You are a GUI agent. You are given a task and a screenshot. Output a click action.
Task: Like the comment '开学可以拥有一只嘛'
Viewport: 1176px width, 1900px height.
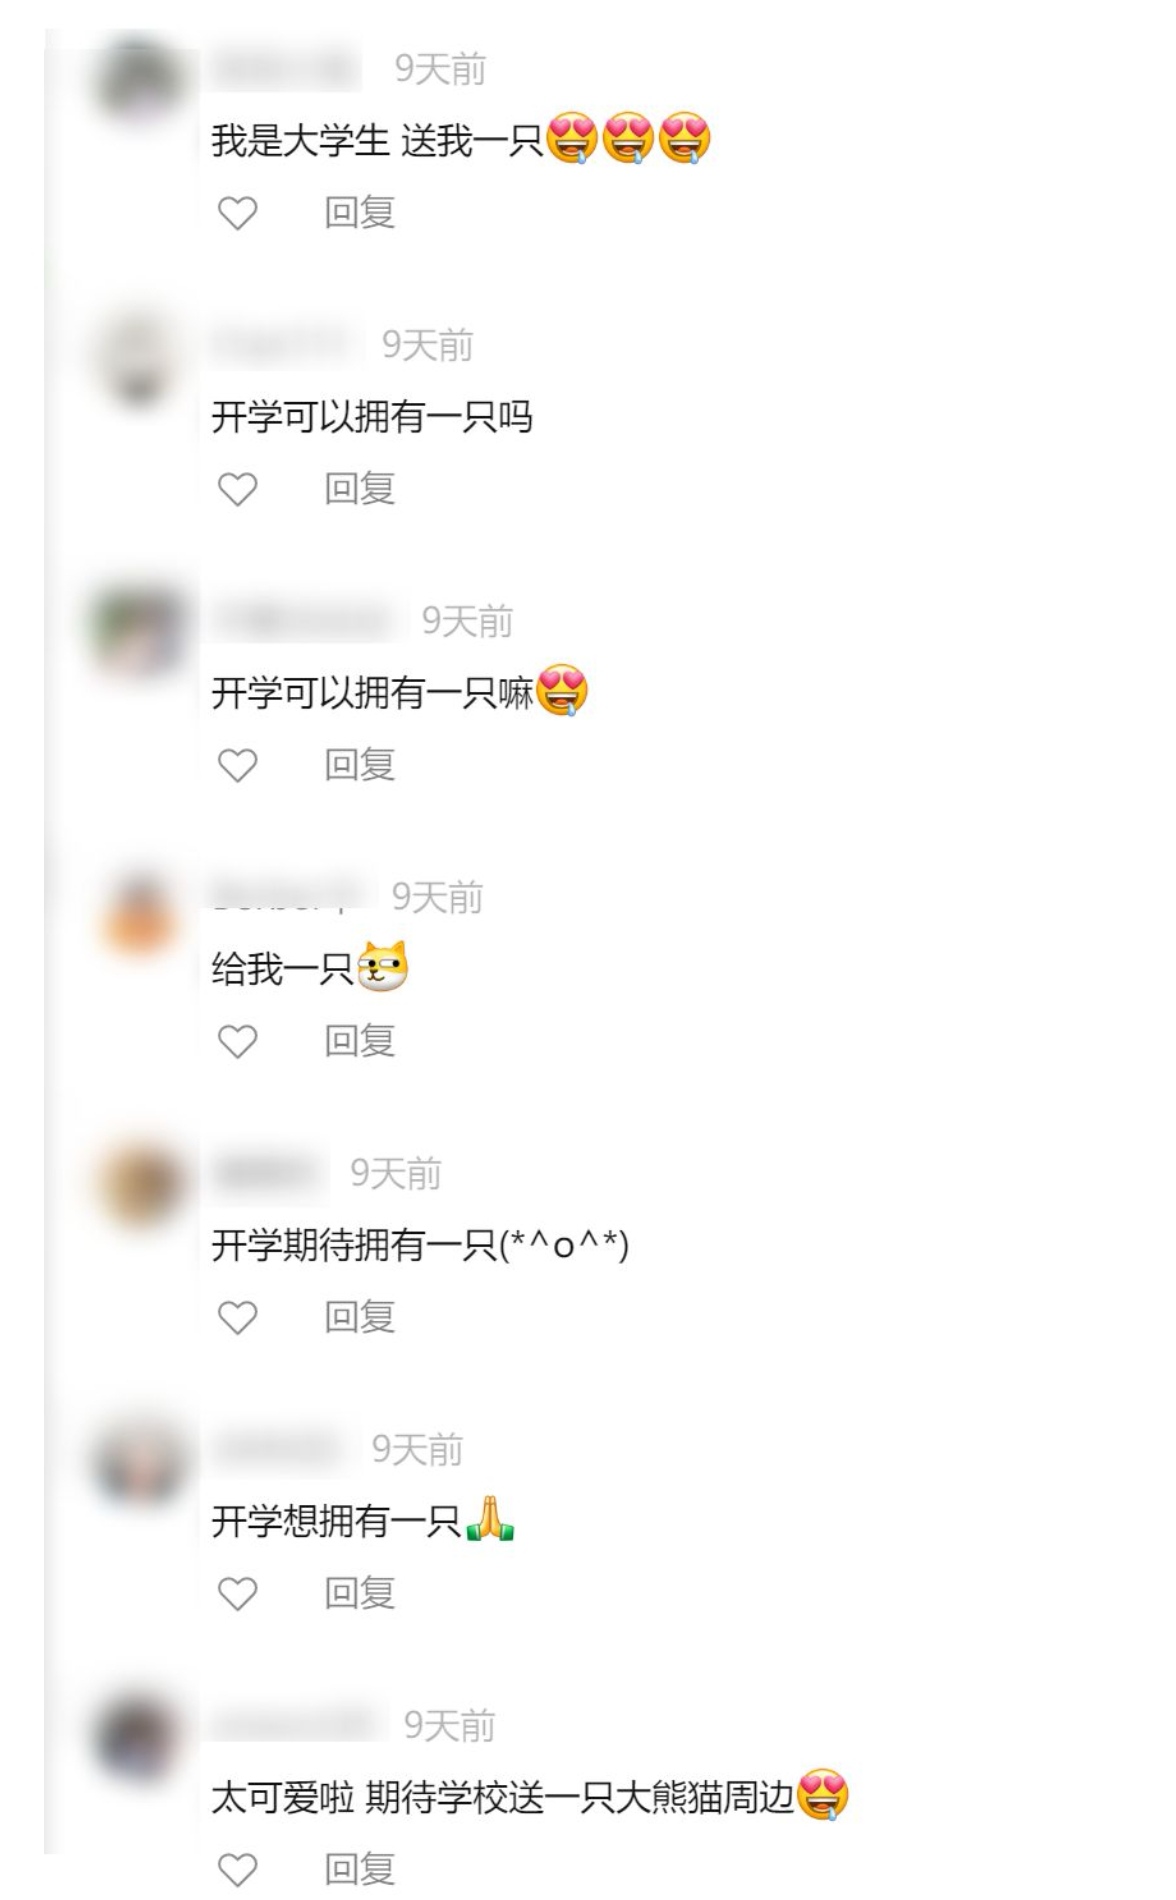coord(238,765)
